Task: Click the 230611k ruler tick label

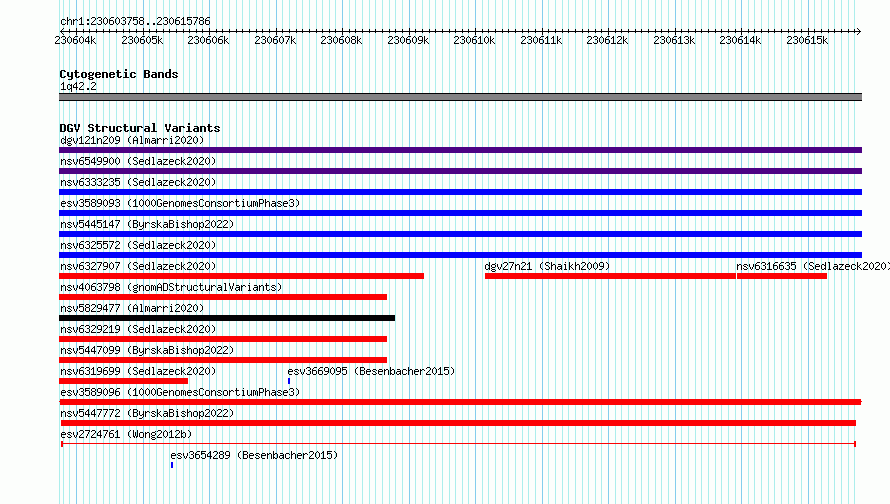Action: coord(541,40)
